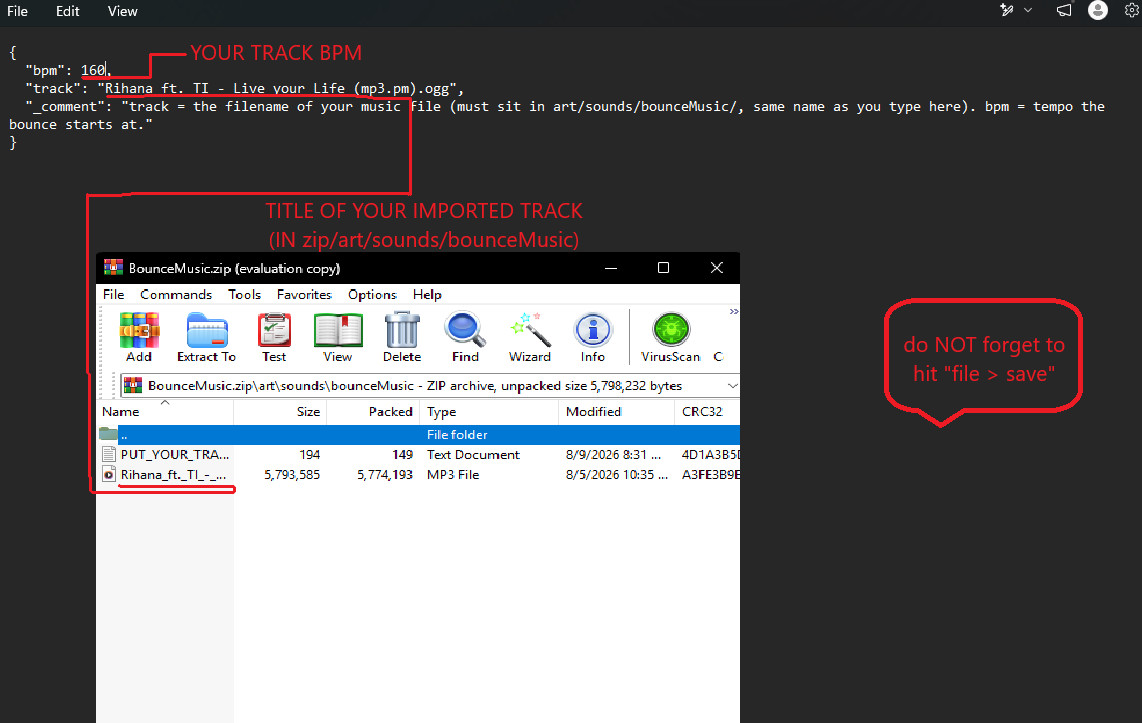Screen dimensions: 1142x723
Task: Open Notepad settings gear icon
Action: pos(1132,10)
